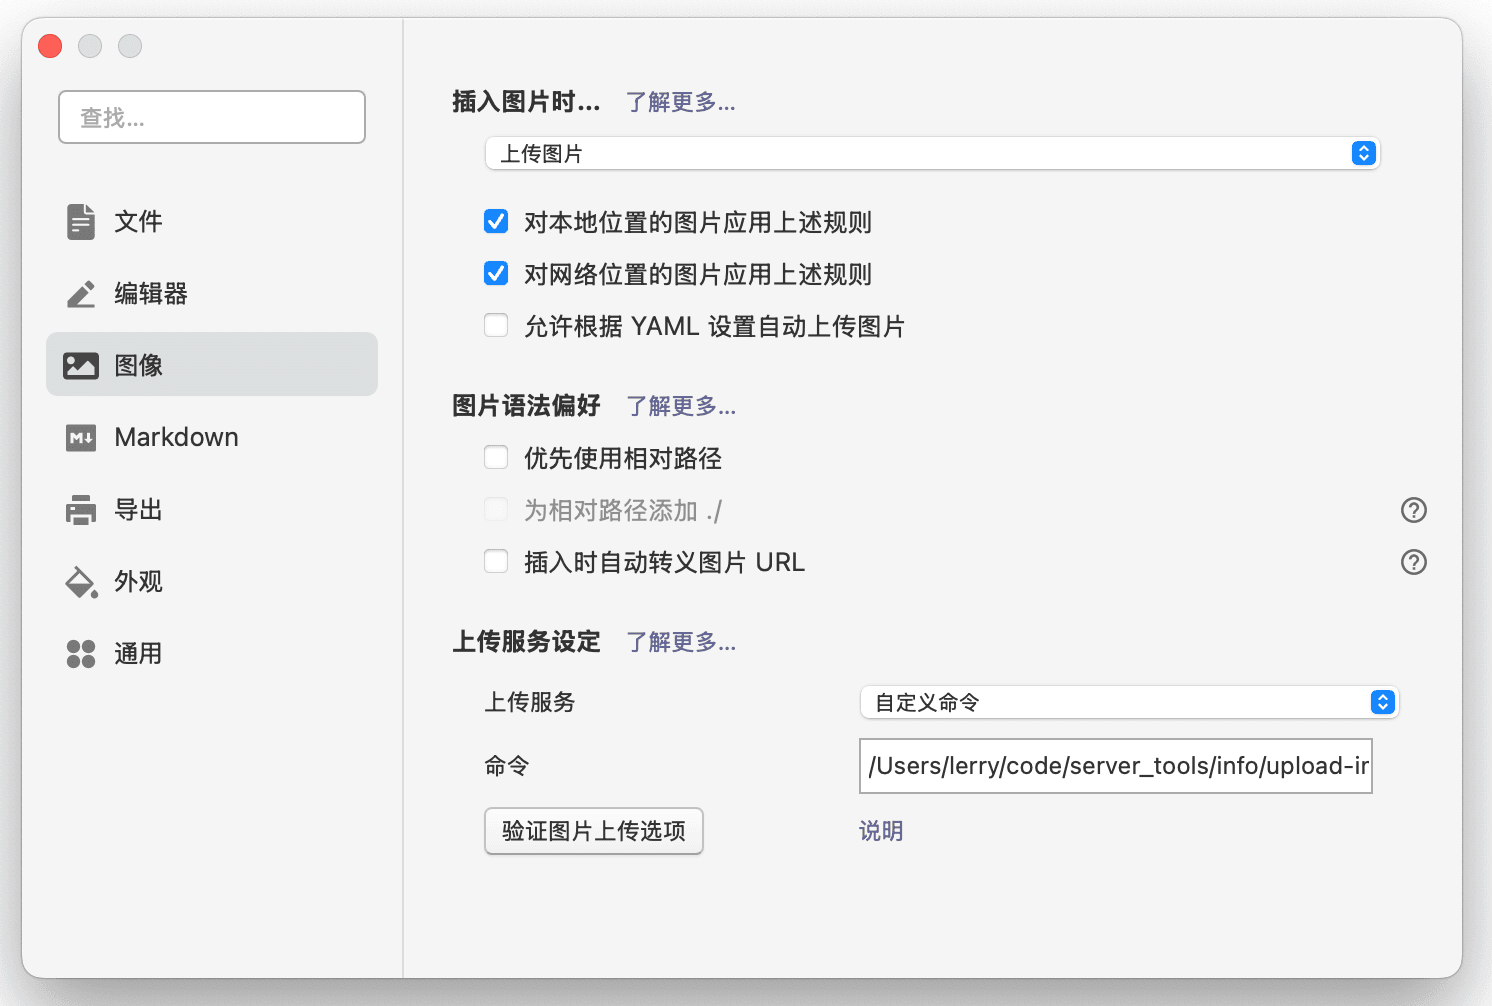Click 了解更多 next to 图片语法偏好
The width and height of the screenshot is (1492, 1006).
(x=681, y=406)
